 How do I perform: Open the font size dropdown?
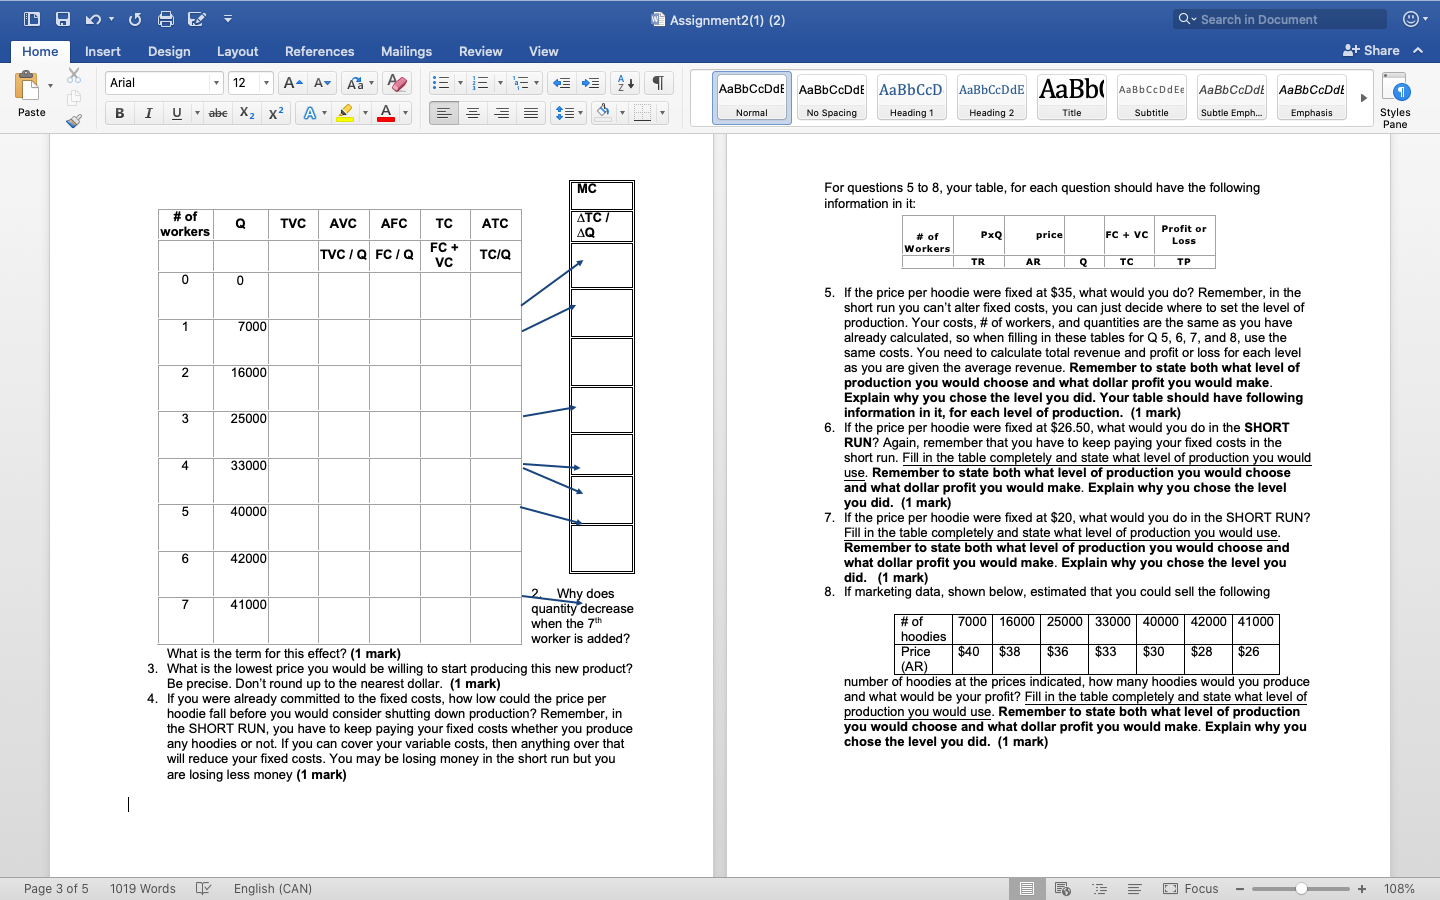[x=266, y=83]
